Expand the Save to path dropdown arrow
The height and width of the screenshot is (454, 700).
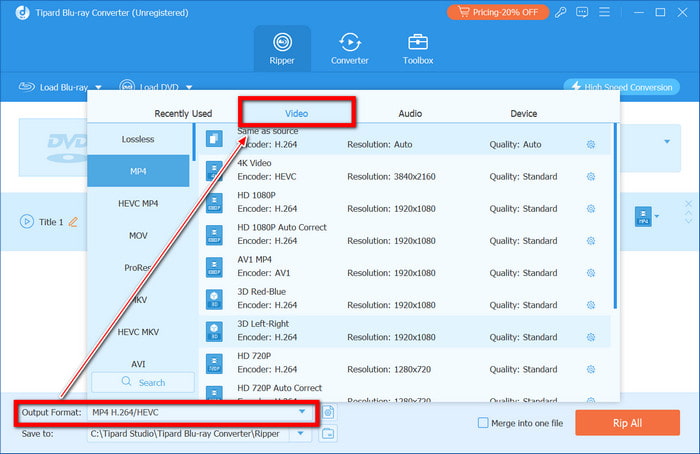tap(300, 433)
